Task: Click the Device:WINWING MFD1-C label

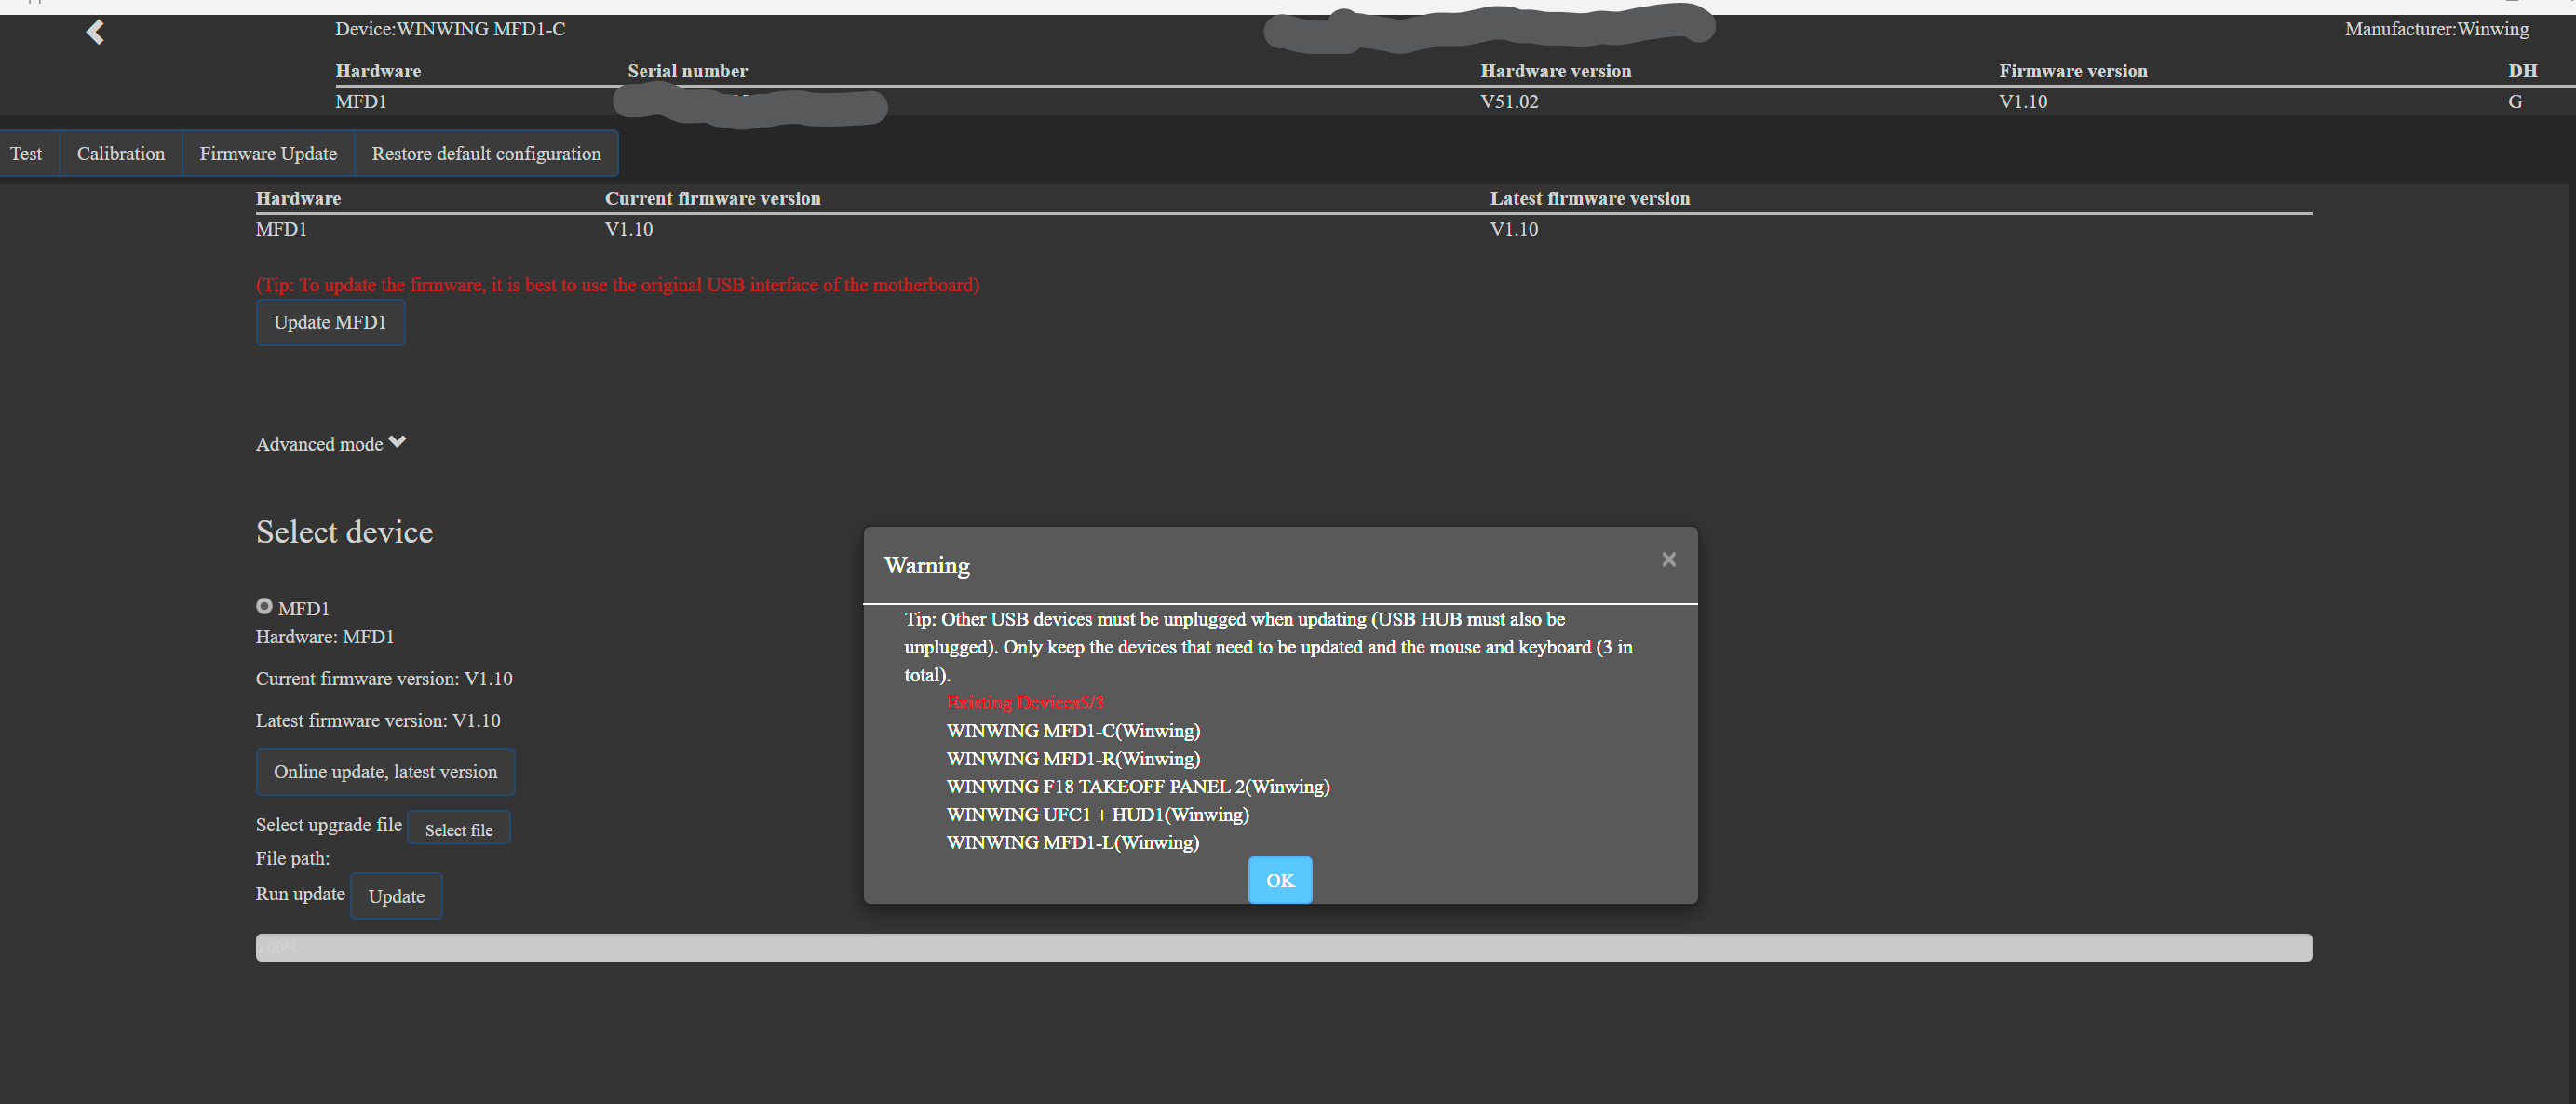Action: click(x=450, y=29)
